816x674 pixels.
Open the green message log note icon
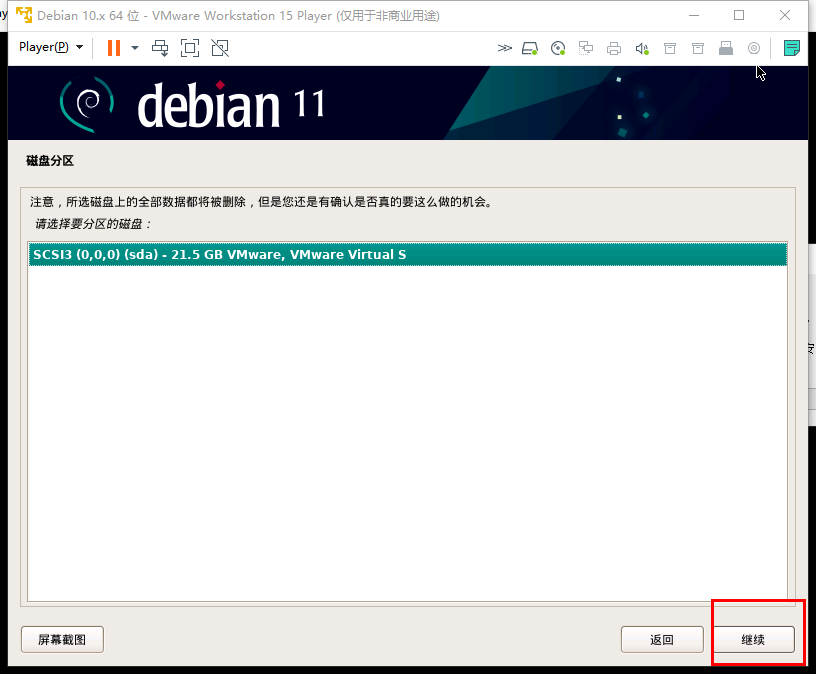(792, 48)
